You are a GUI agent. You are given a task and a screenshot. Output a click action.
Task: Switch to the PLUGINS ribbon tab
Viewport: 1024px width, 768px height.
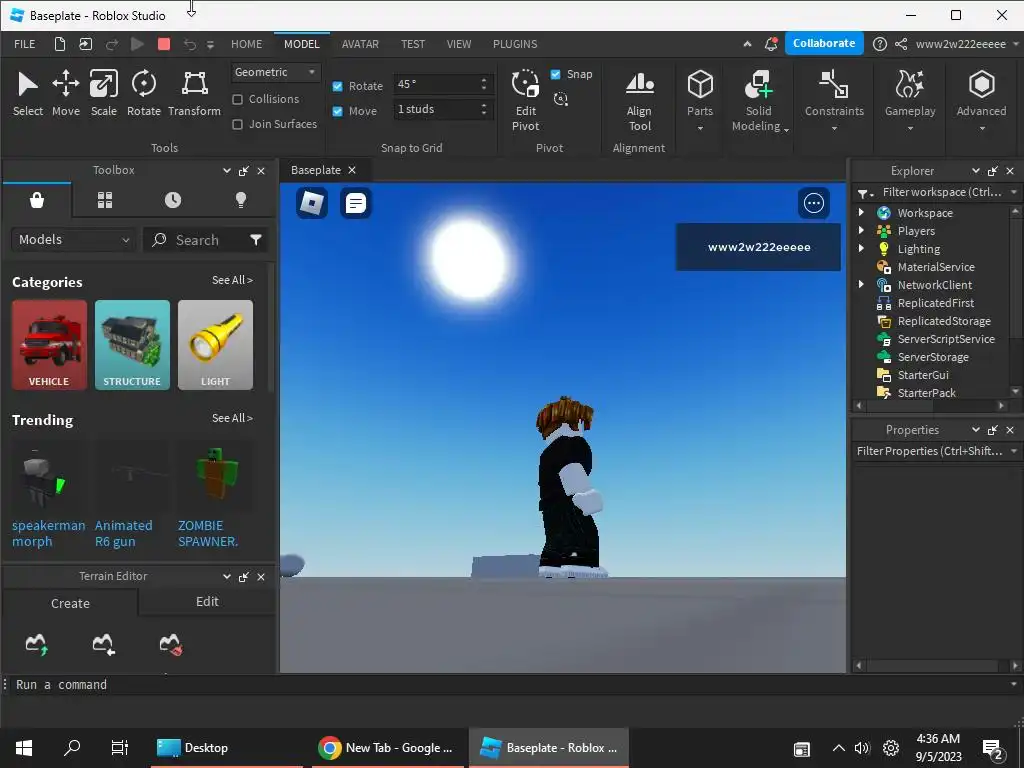(515, 44)
